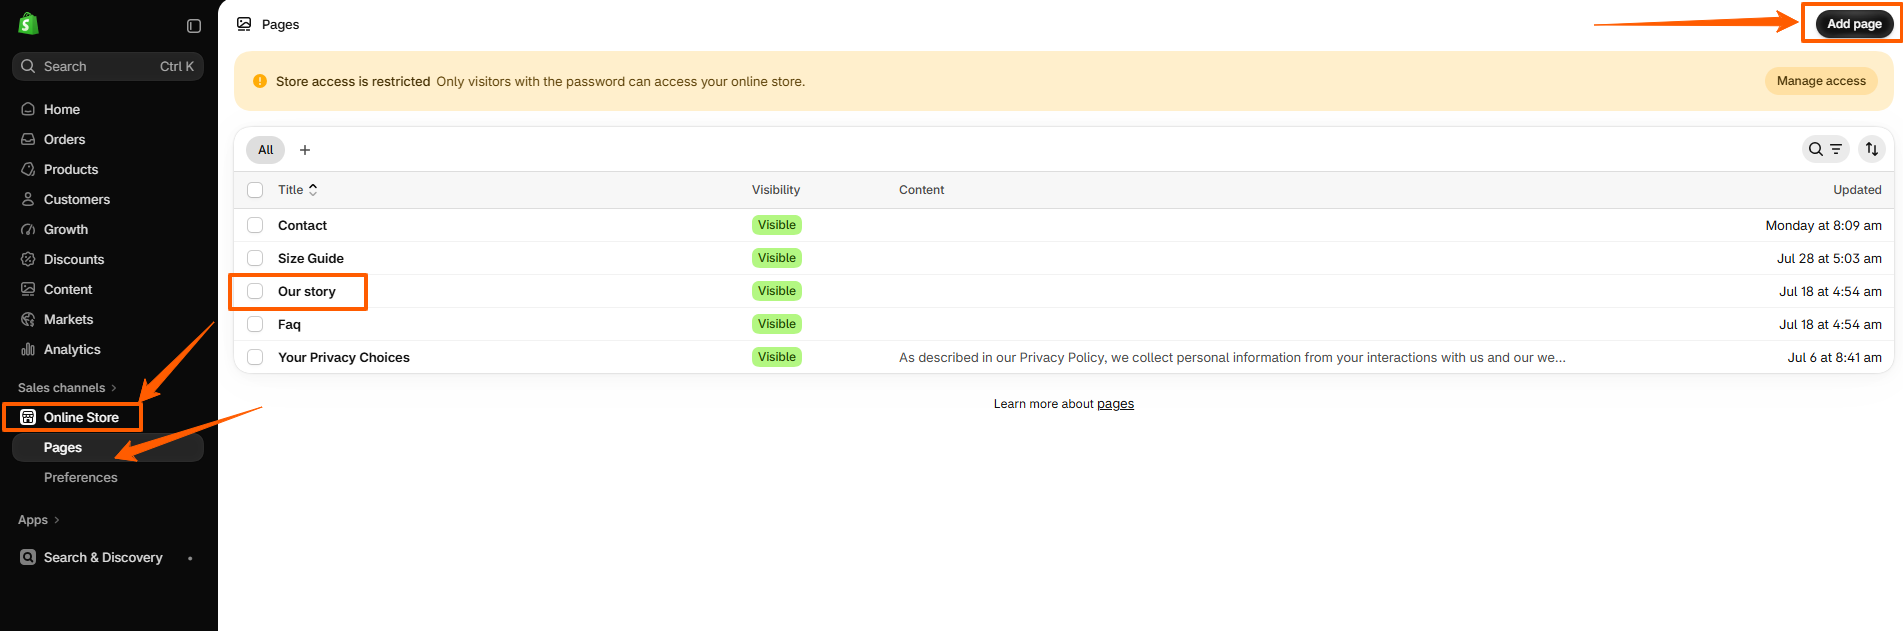Click the sidebar Search field
This screenshot has width=1903, height=631.
[108, 66]
